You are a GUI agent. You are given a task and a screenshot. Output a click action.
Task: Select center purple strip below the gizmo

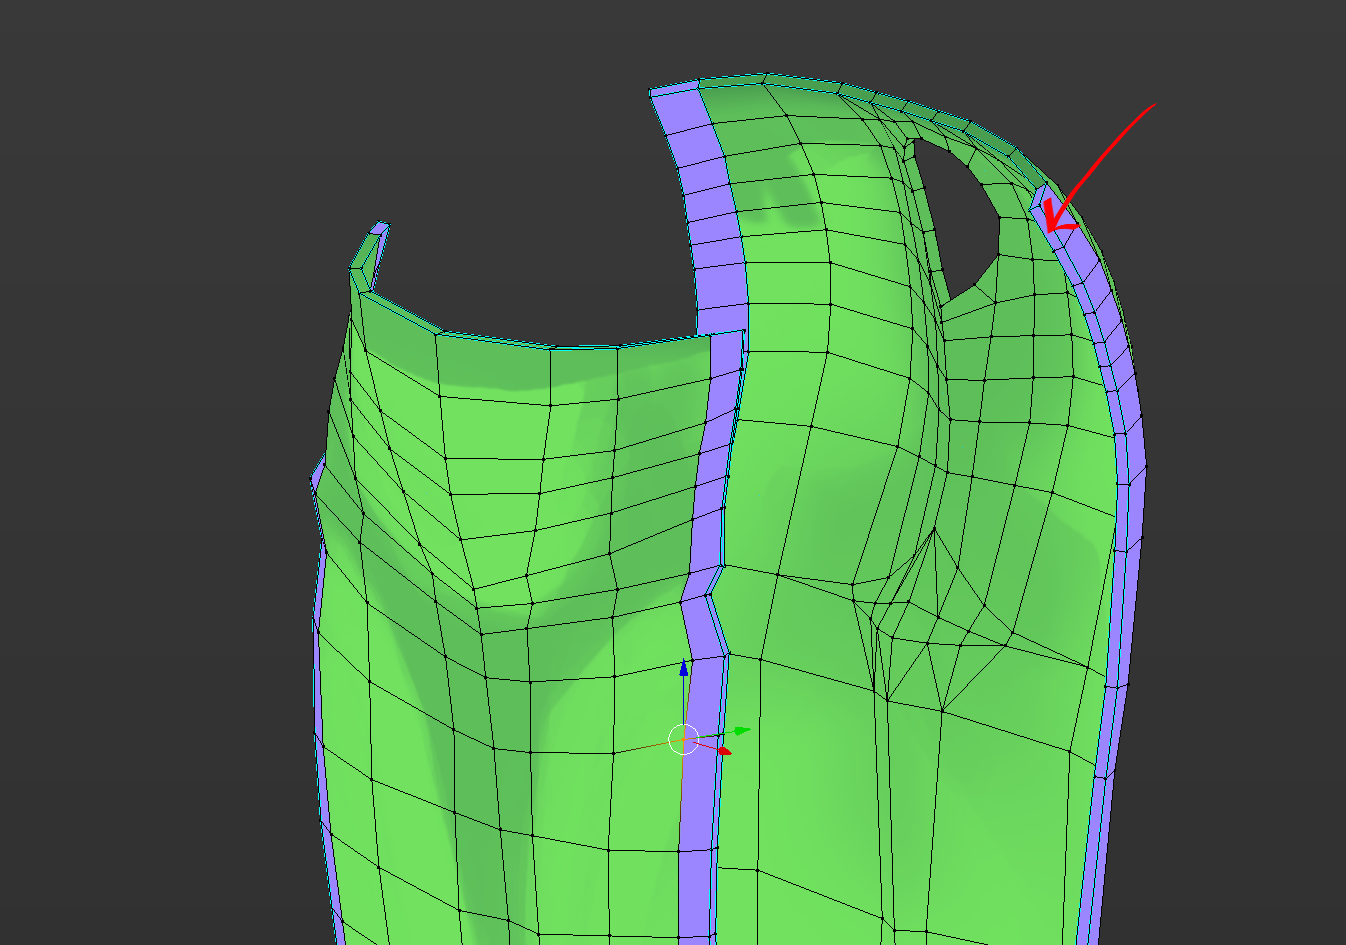[697, 850]
